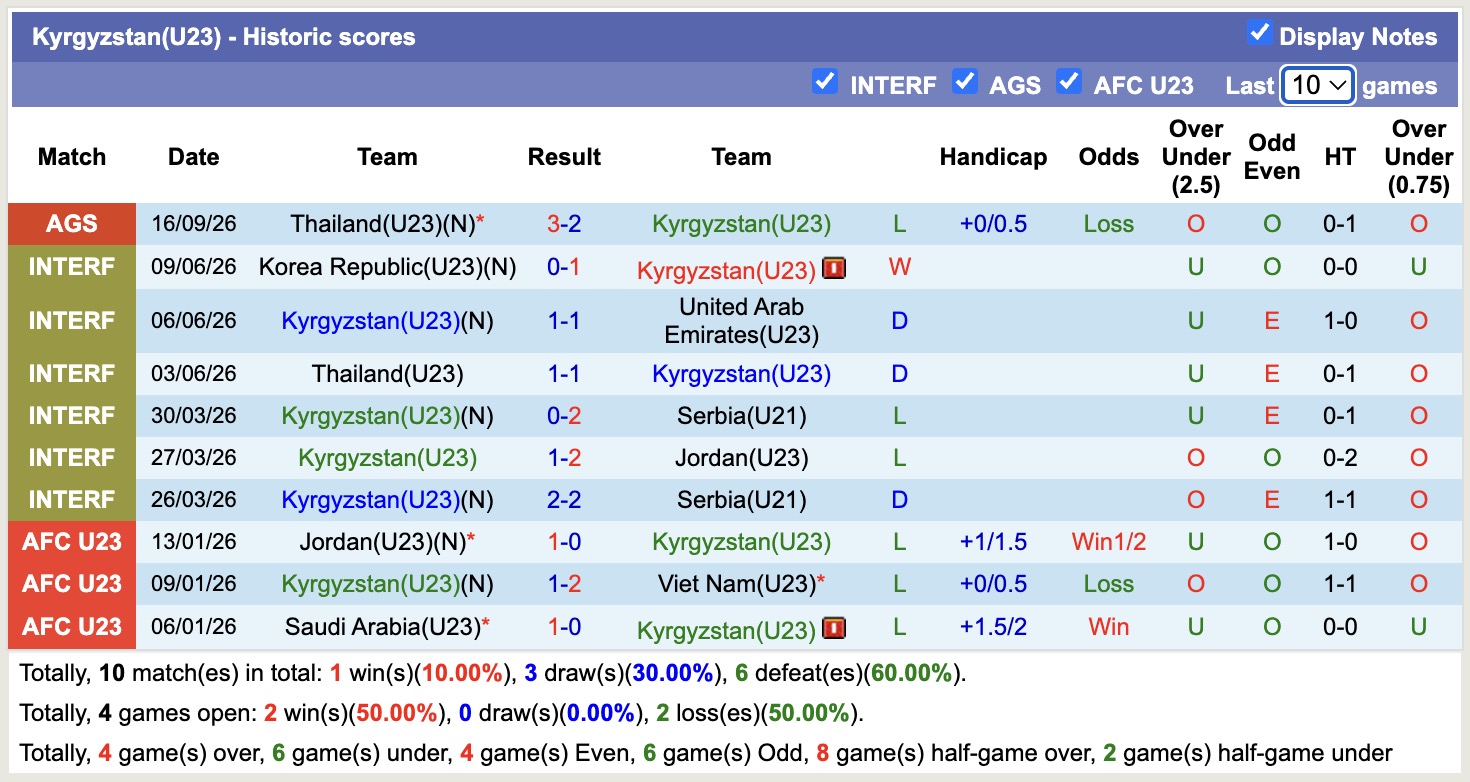Viewport: 1470px width, 782px height.
Task: Open Saudi Arabia(U23) team link
Action: pyautogui.click(x=382, y=627)
